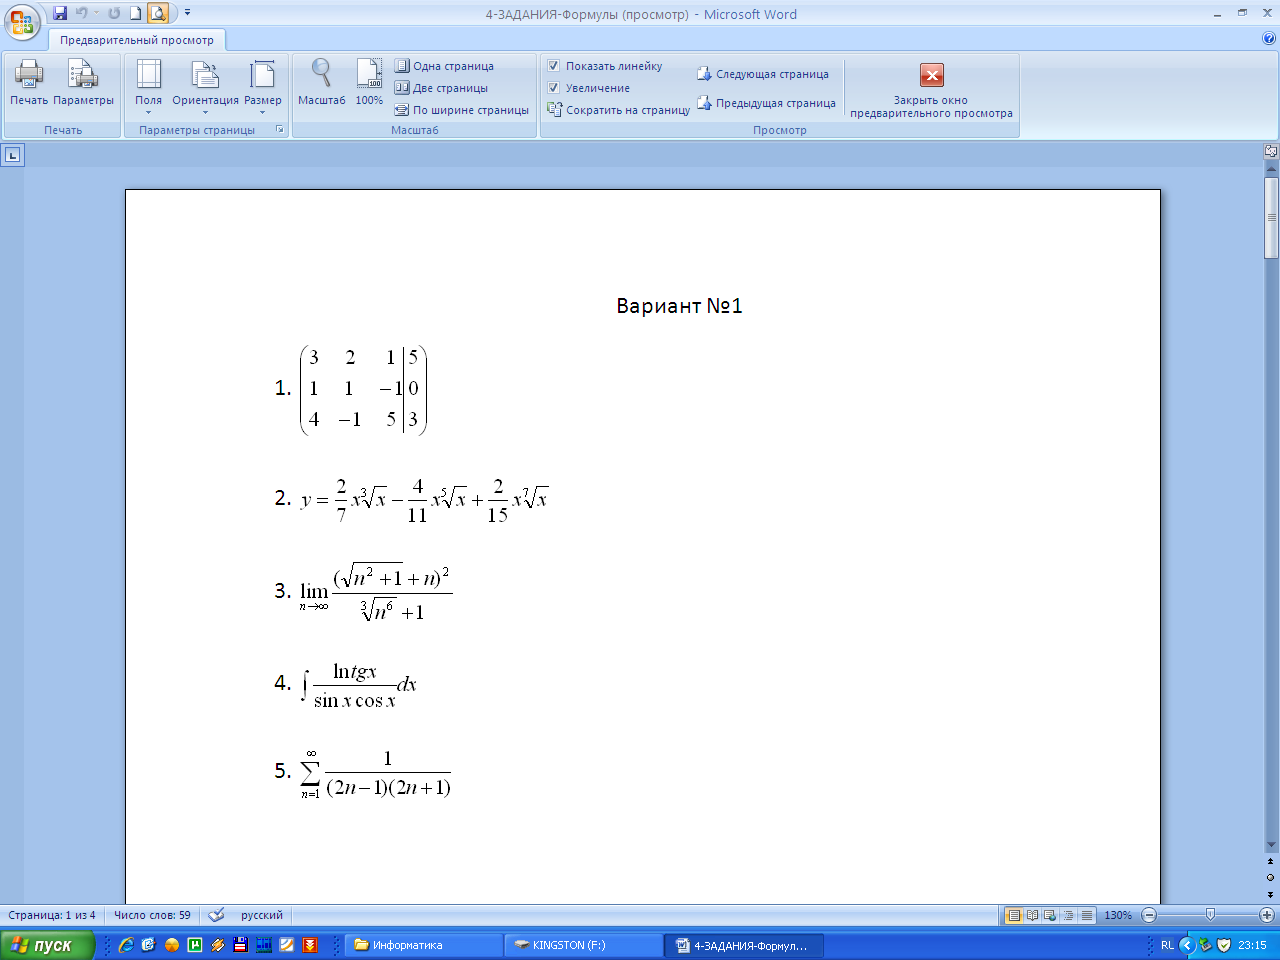Viewport: 1280px width, 960px height.
Task: Select the Предварительный просмотр tab
Action: click(137, 40)
